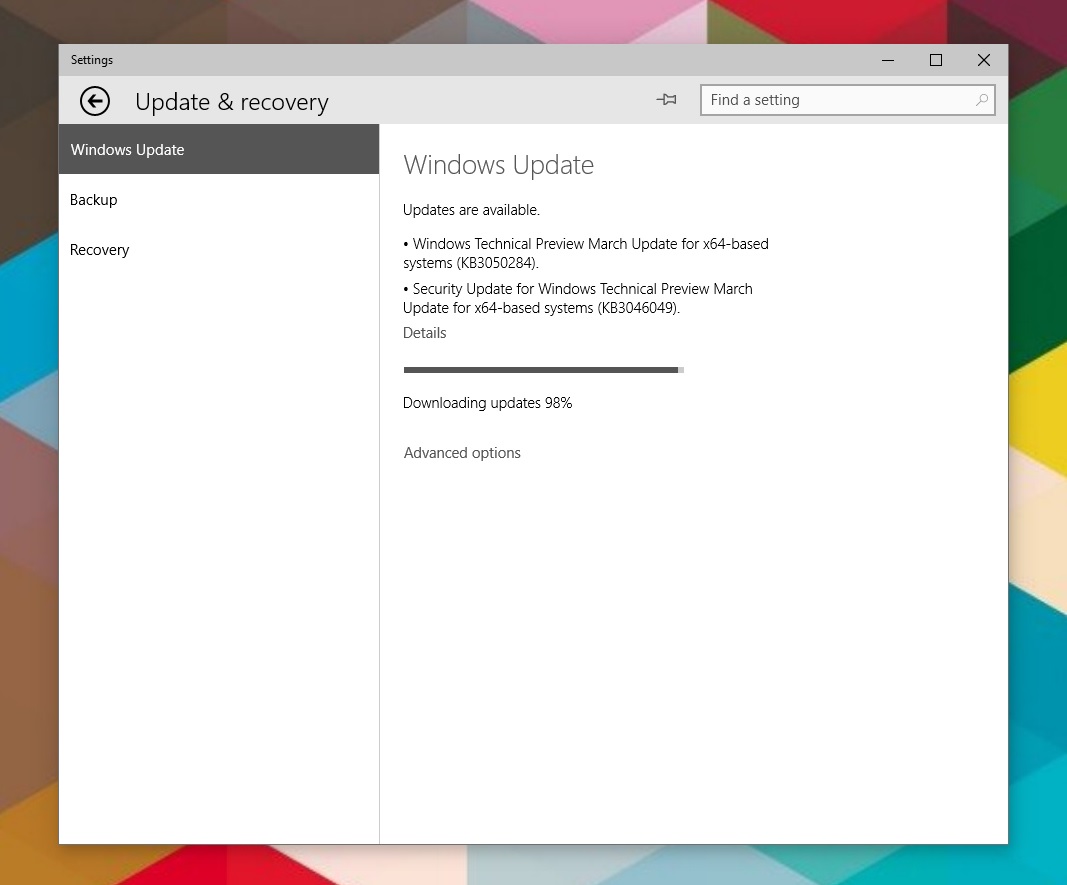
Task: Click 'Updates are available.' text
Action: [471, 210]
